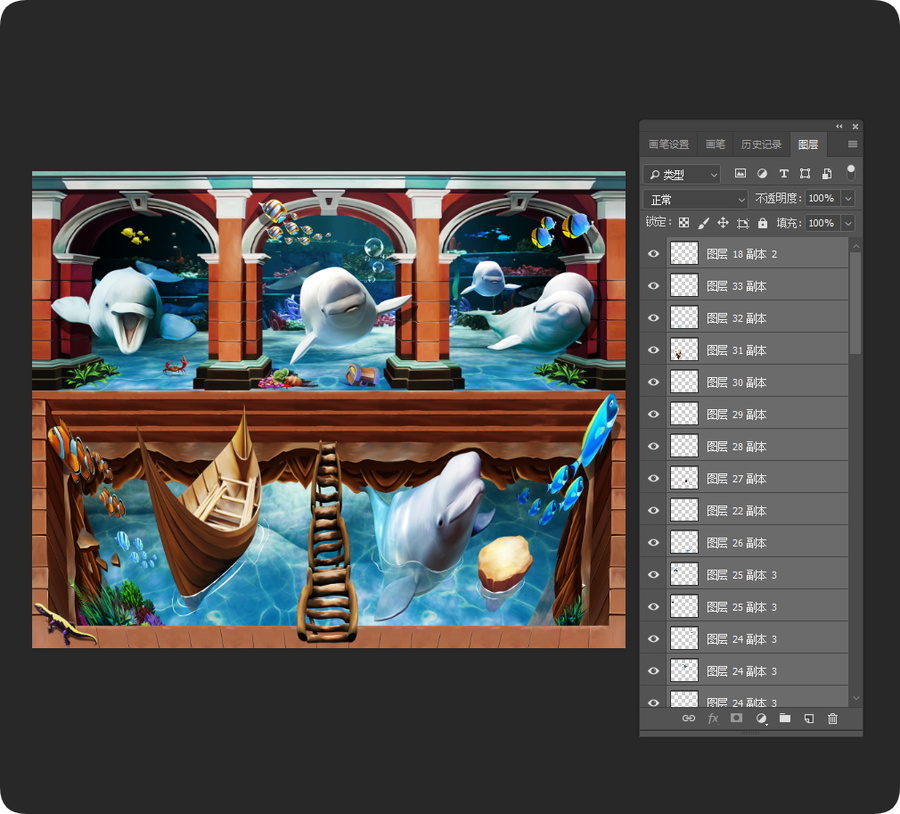Expand the 填充 fill slider arrow
900x814 pixels.
coord(848,223)
